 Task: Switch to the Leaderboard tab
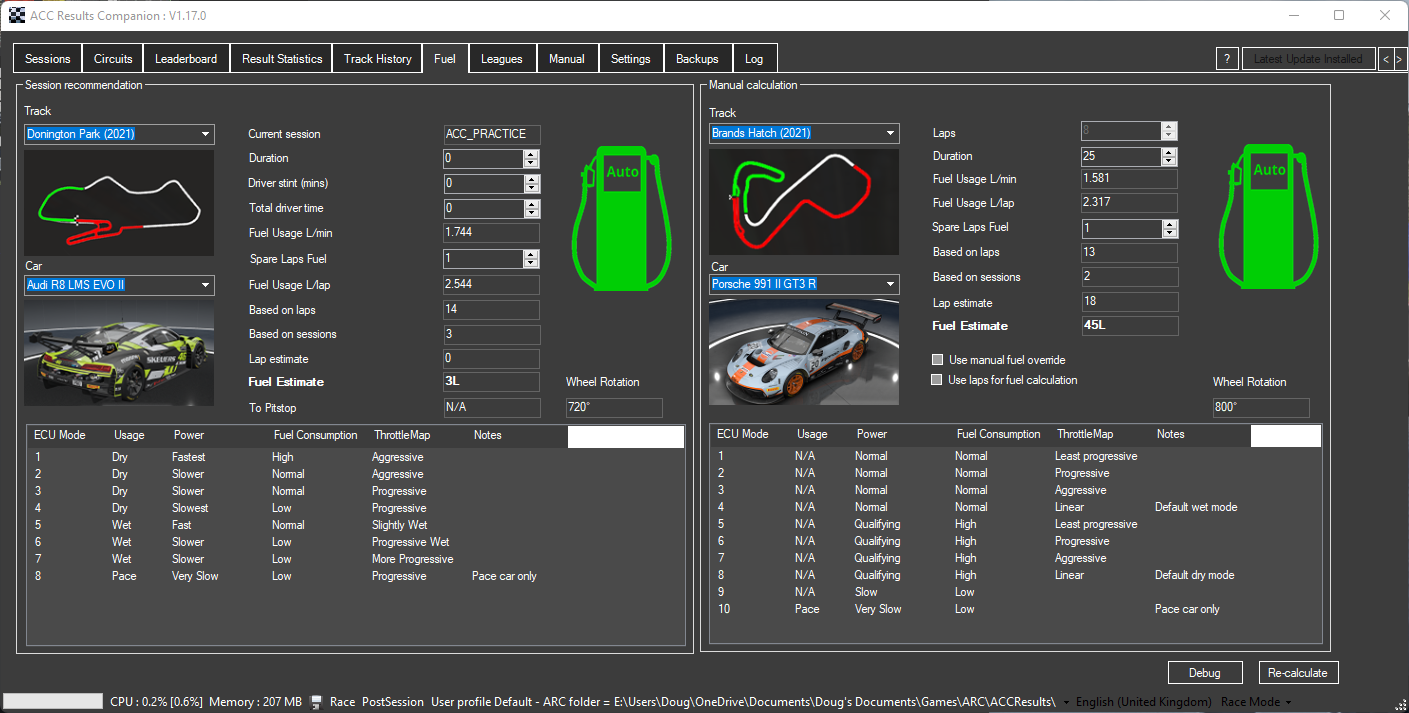pos(186,59)
